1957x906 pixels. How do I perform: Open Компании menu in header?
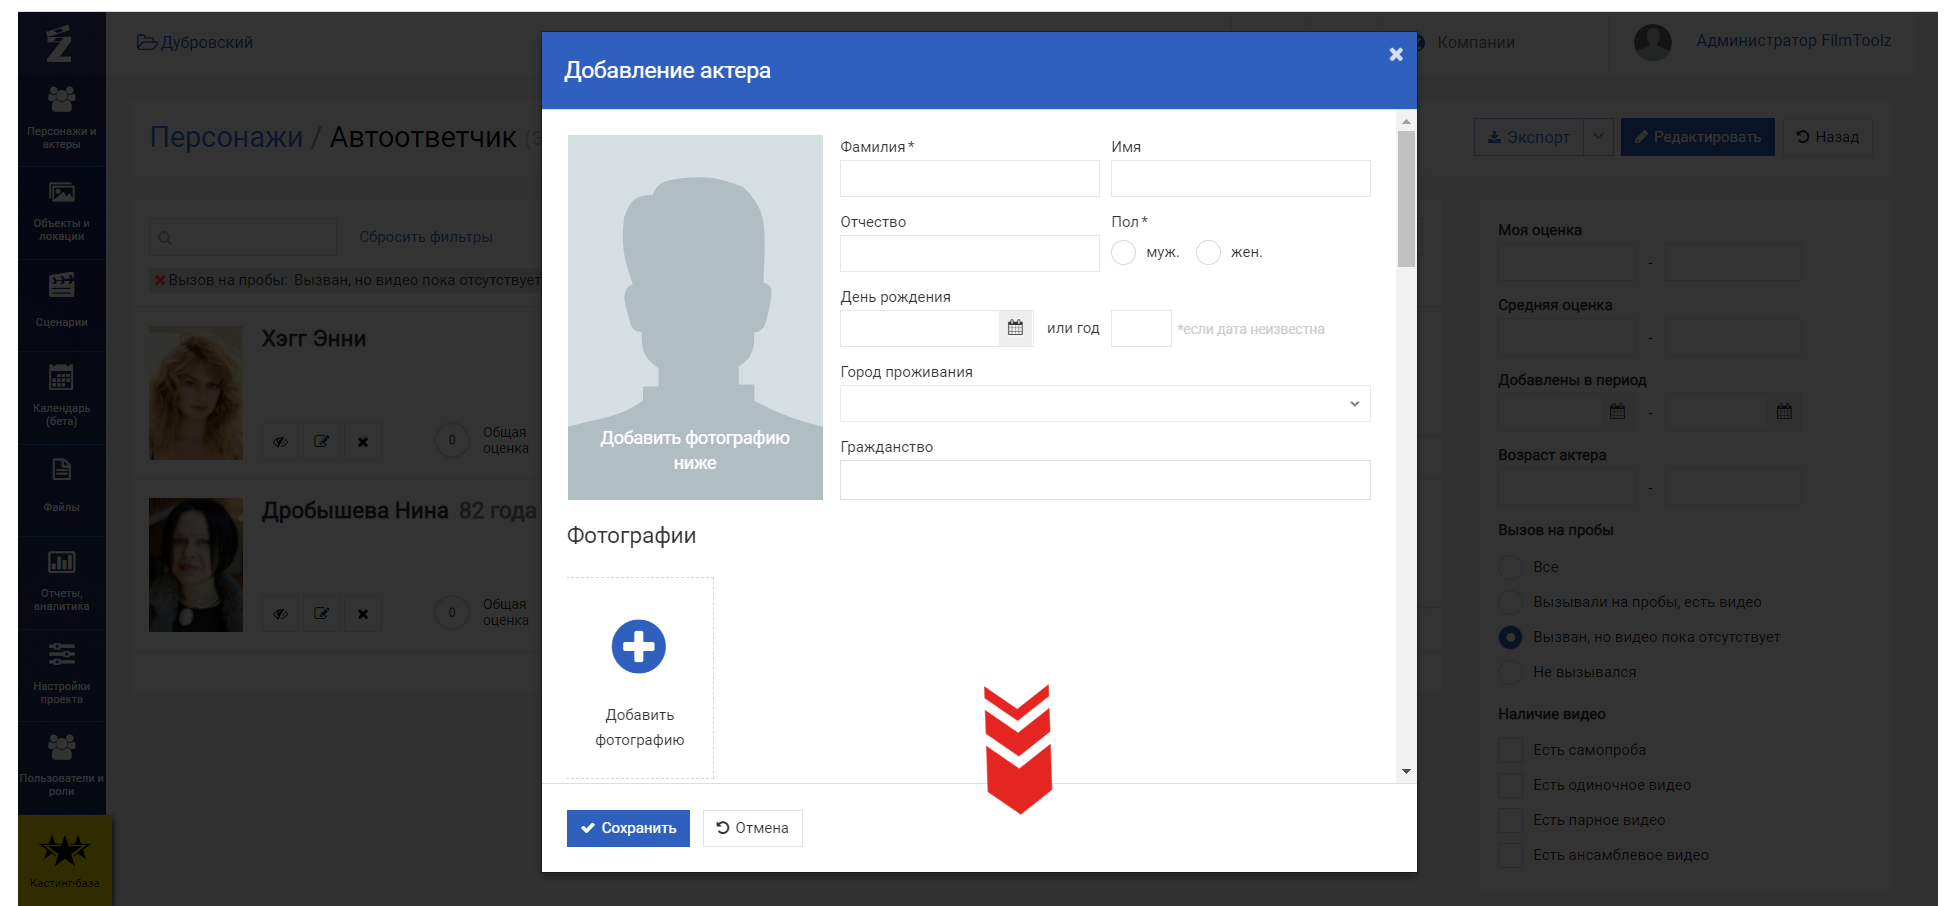pos(1475,42)
